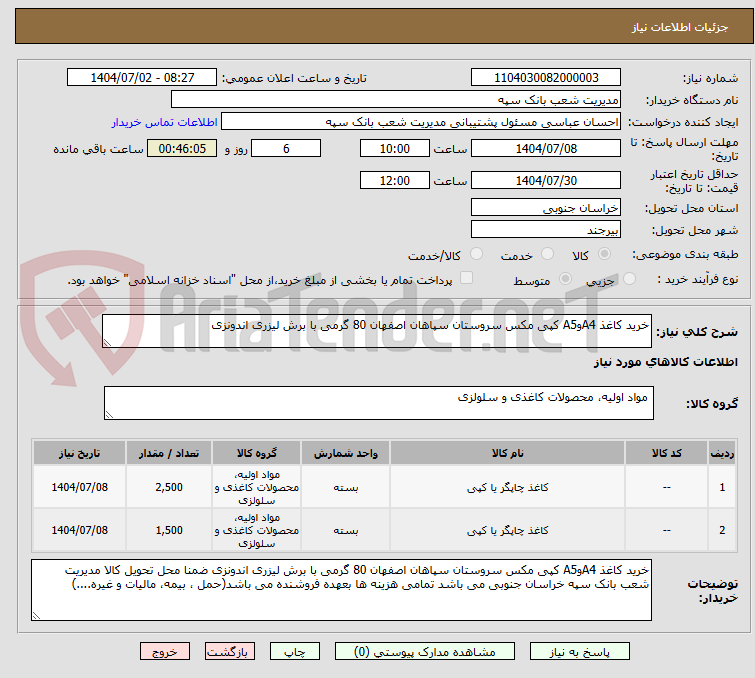Click the شرح کلی نیاز text area
This screenshot has height=678, width=755.
(378, 331)
